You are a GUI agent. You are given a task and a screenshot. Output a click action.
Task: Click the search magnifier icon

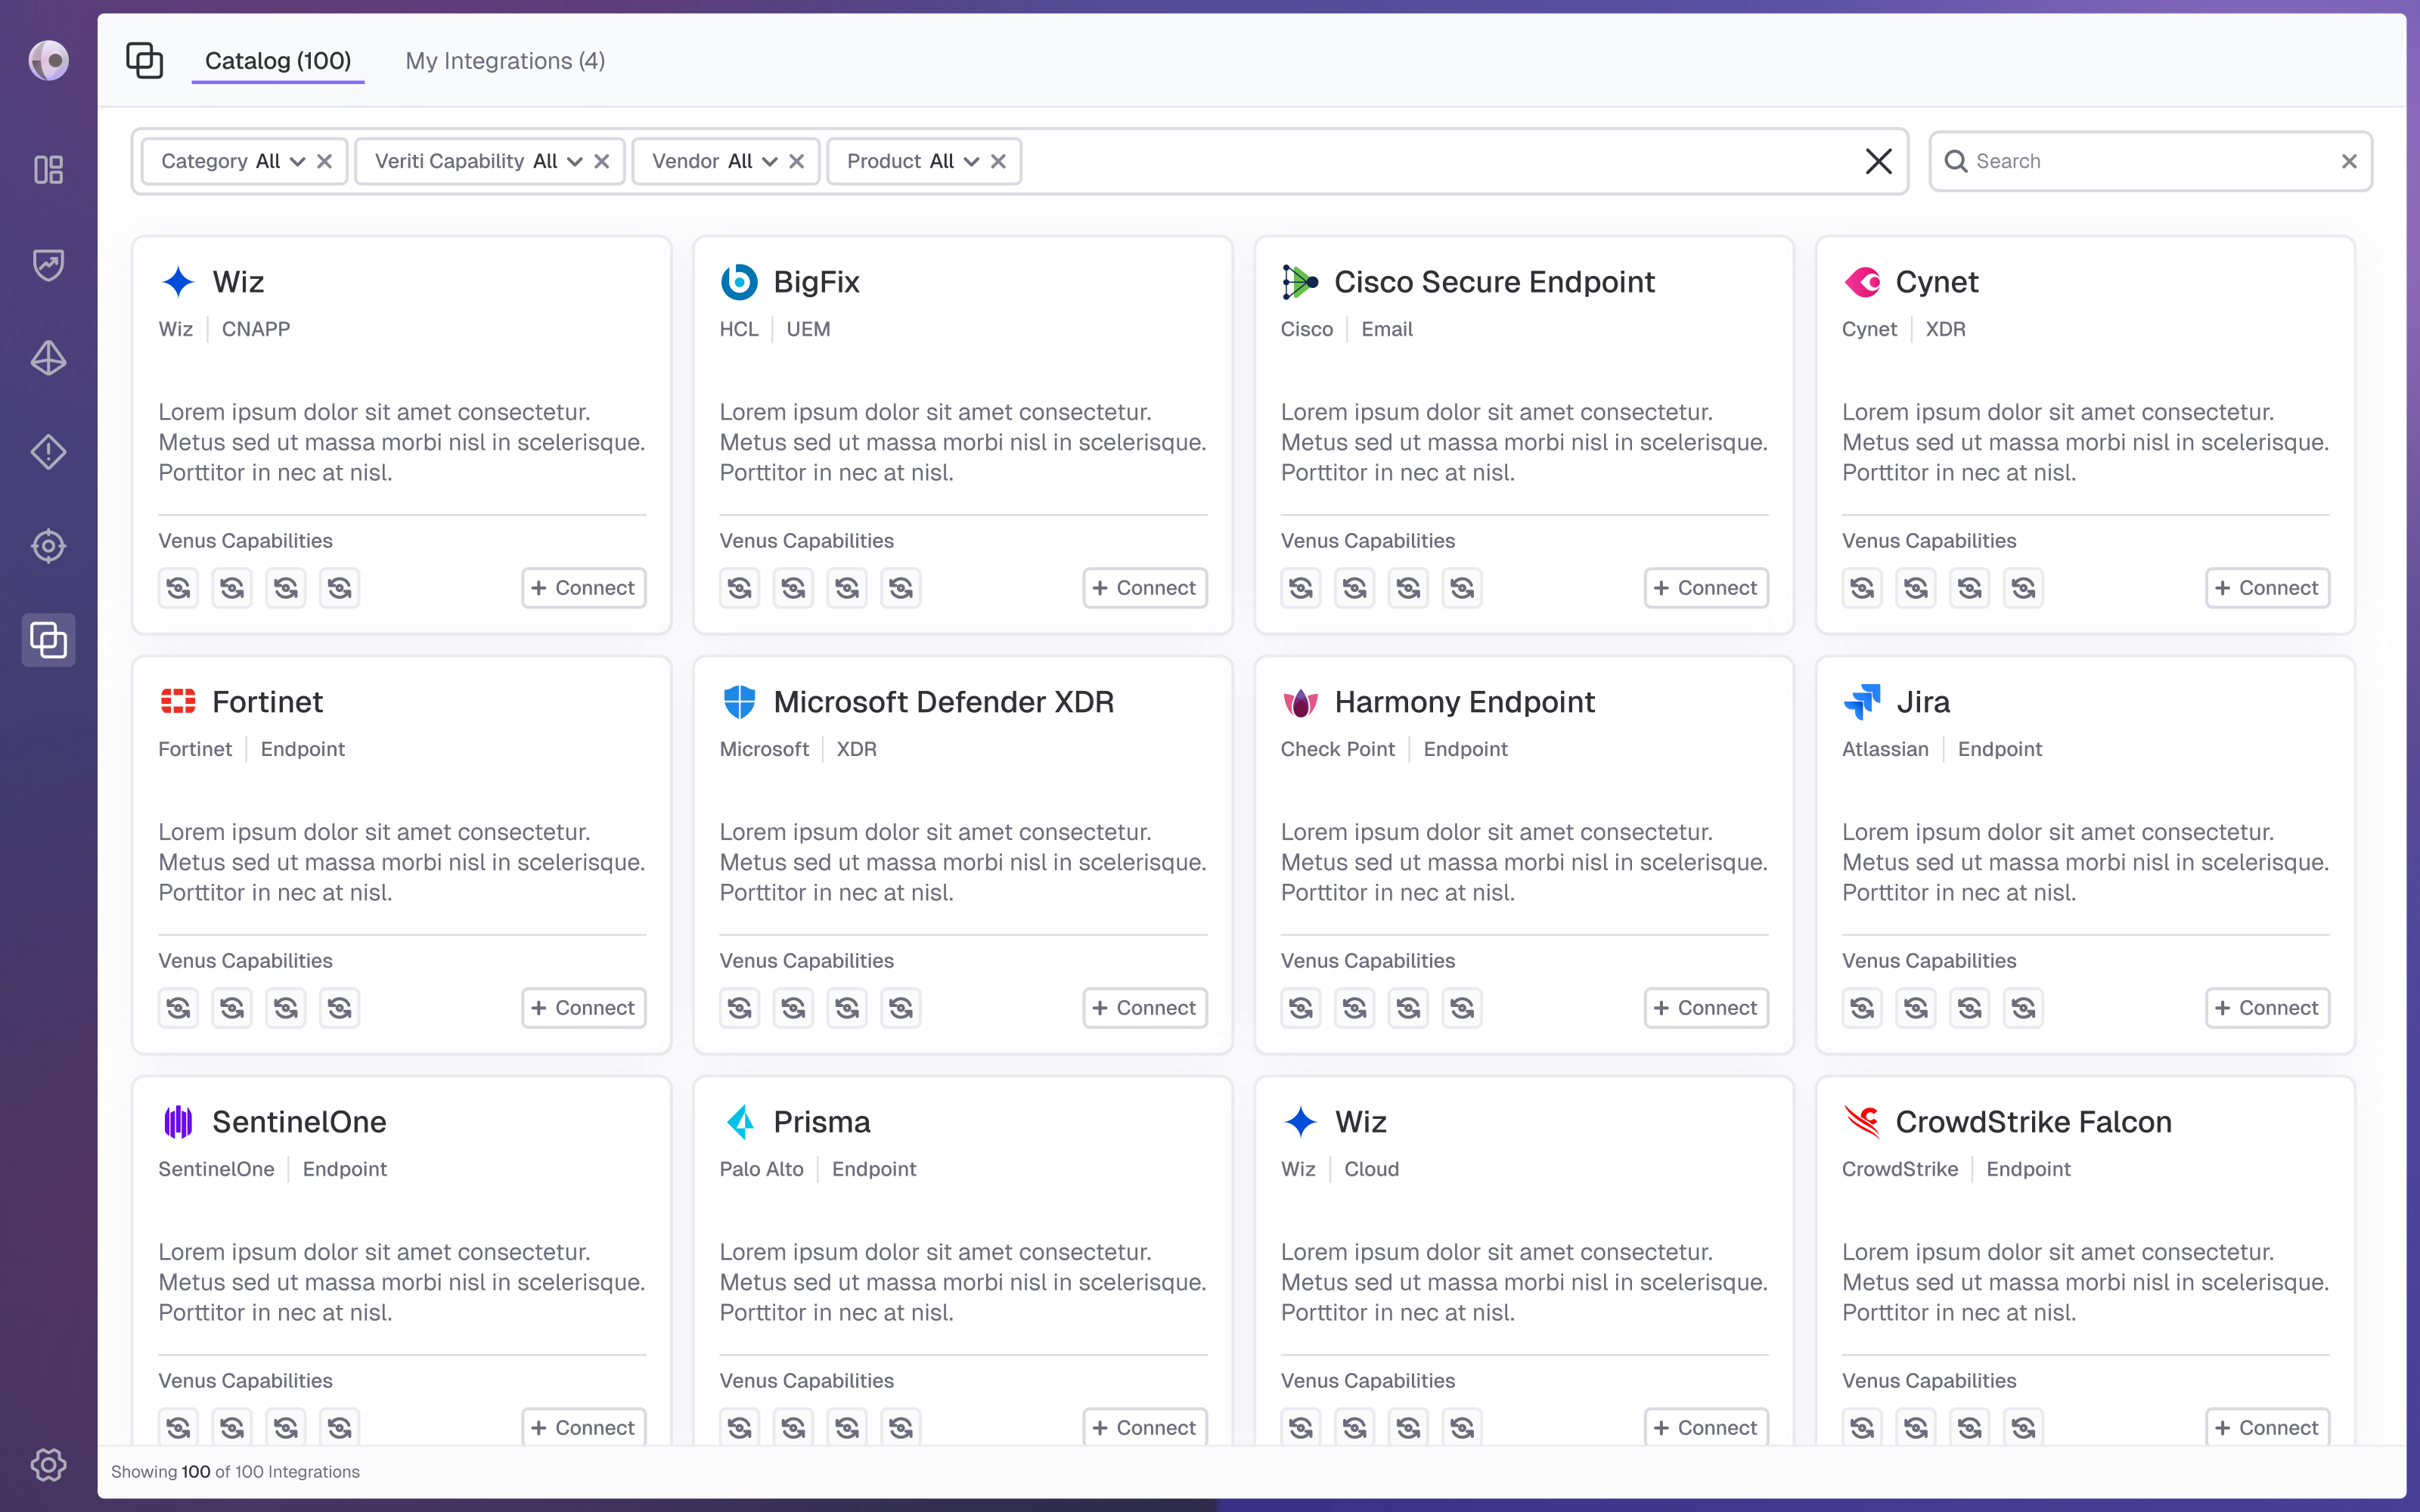click(x=1956, y=161)
